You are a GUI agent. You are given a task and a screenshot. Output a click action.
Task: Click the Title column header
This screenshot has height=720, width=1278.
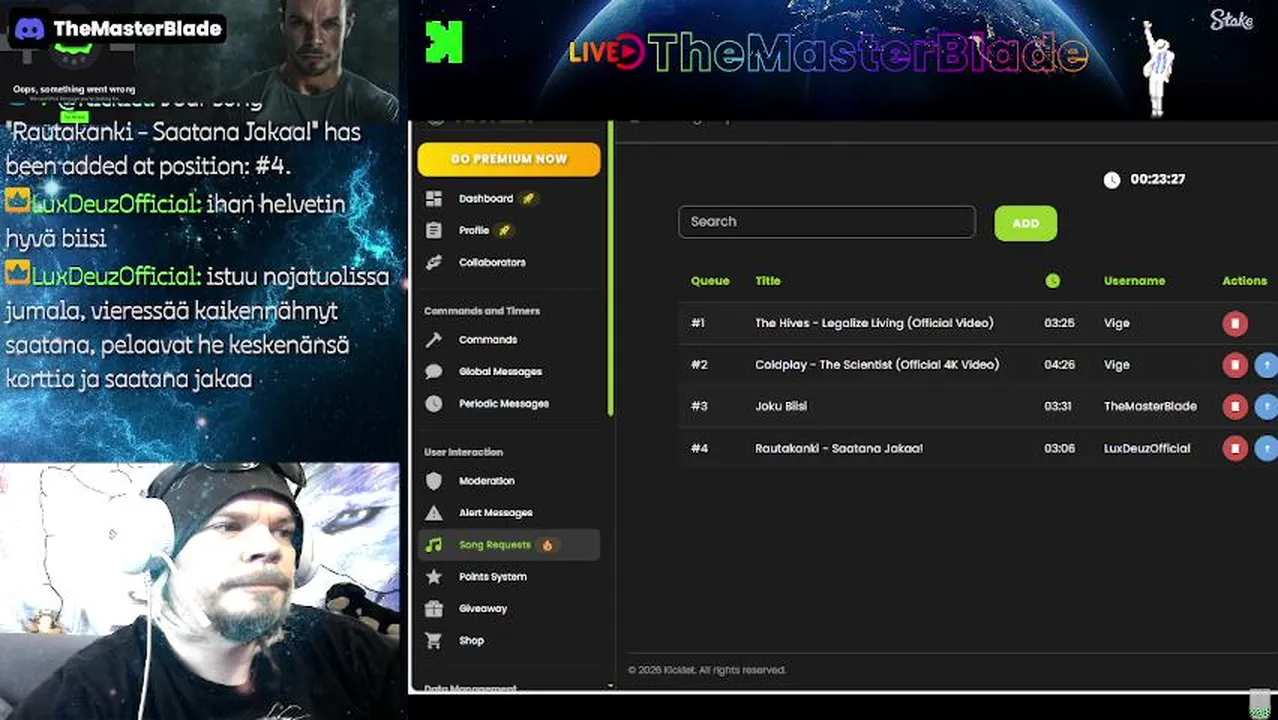(768, 281)
